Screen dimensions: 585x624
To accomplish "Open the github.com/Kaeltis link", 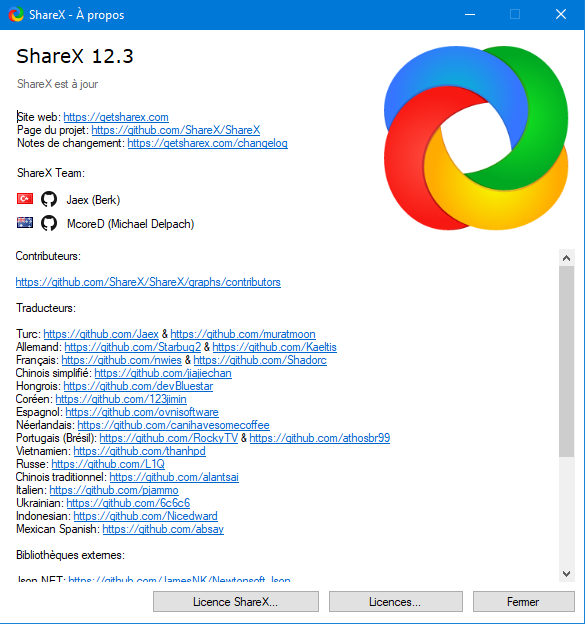I will [x=275, y=347].
